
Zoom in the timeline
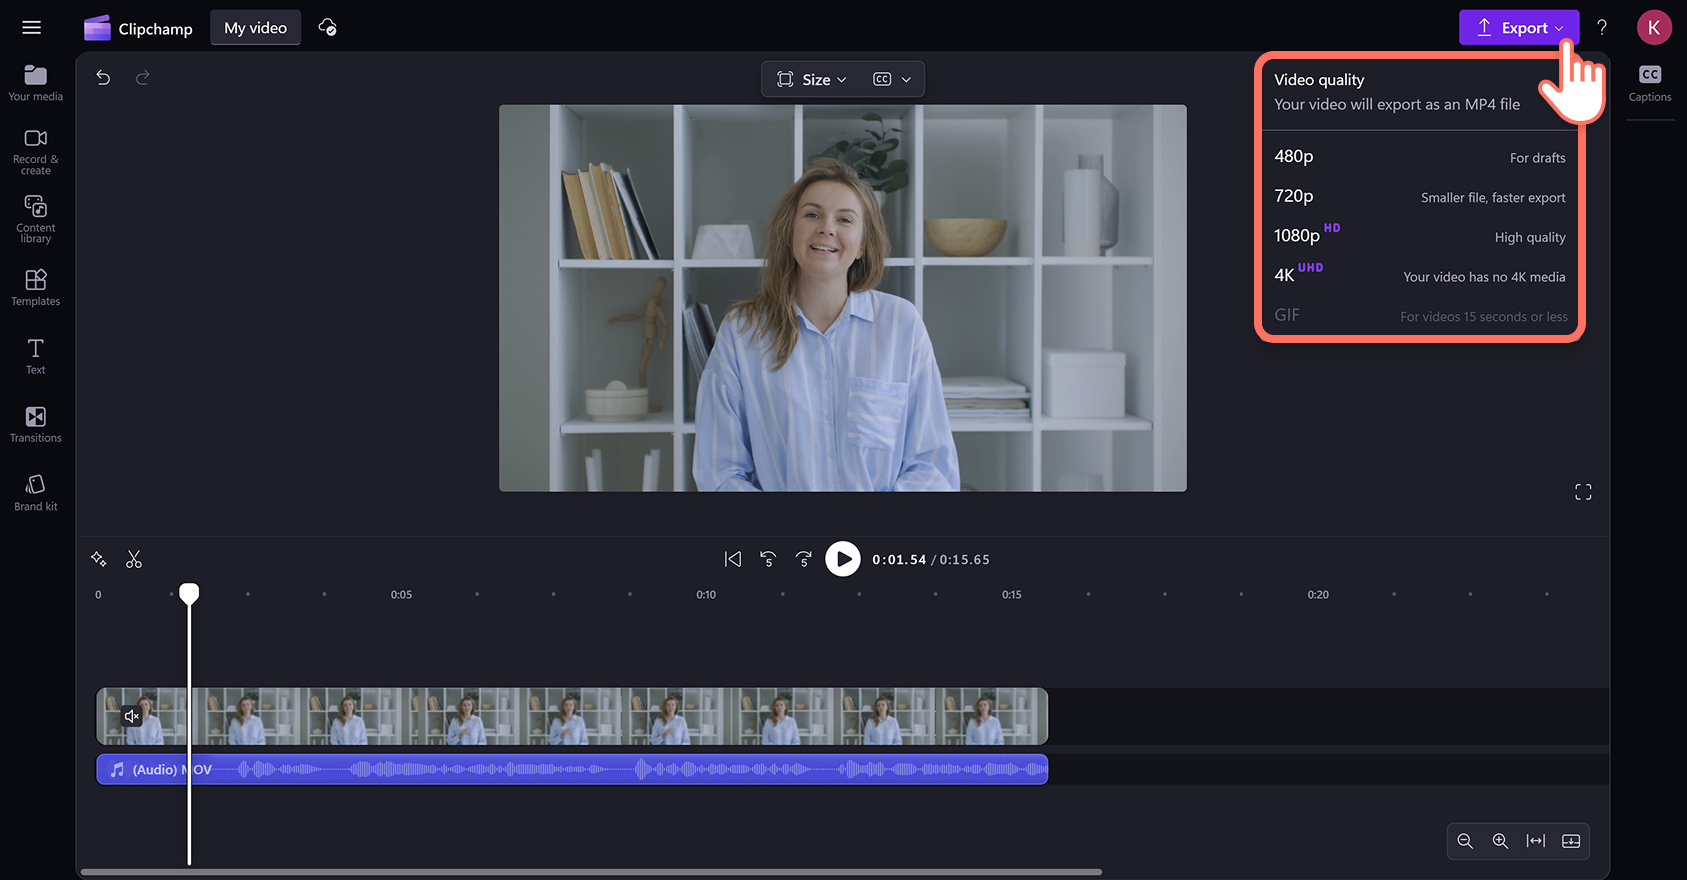click(1500, 841)
